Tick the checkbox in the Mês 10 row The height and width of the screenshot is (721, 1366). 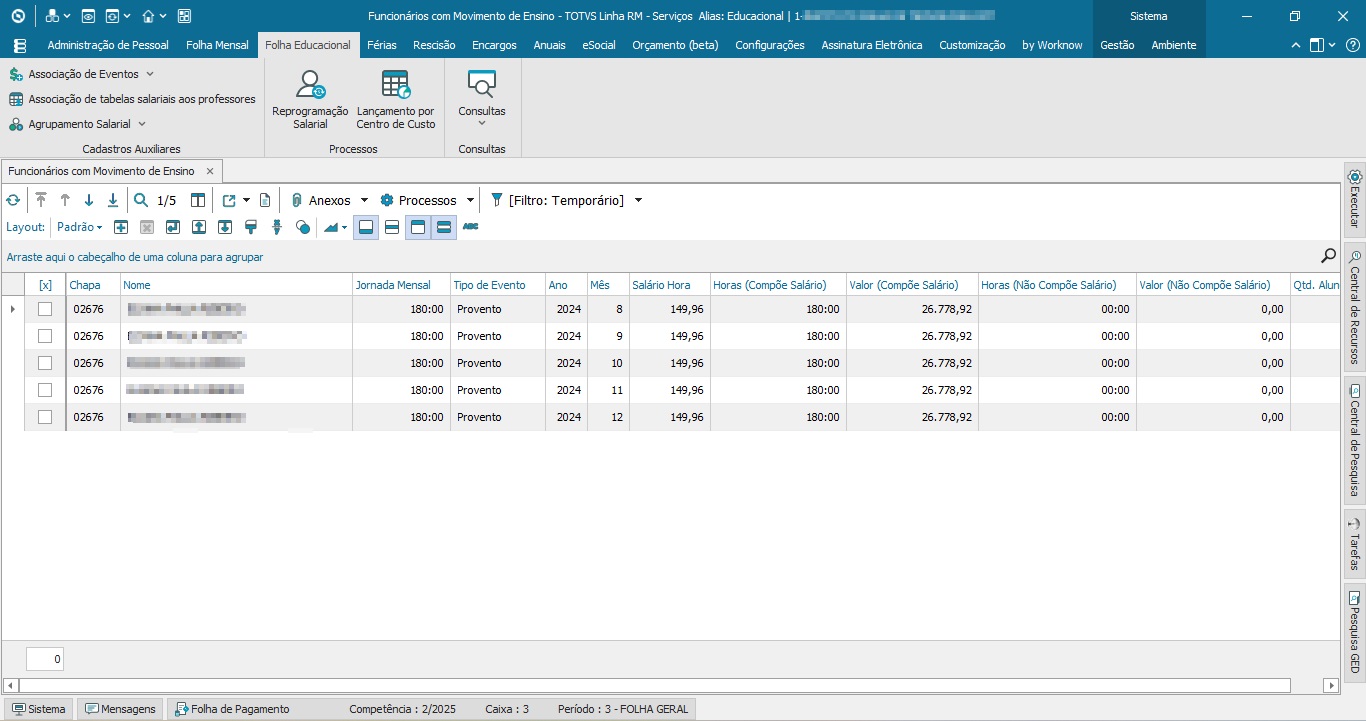(x=45, y=363)
